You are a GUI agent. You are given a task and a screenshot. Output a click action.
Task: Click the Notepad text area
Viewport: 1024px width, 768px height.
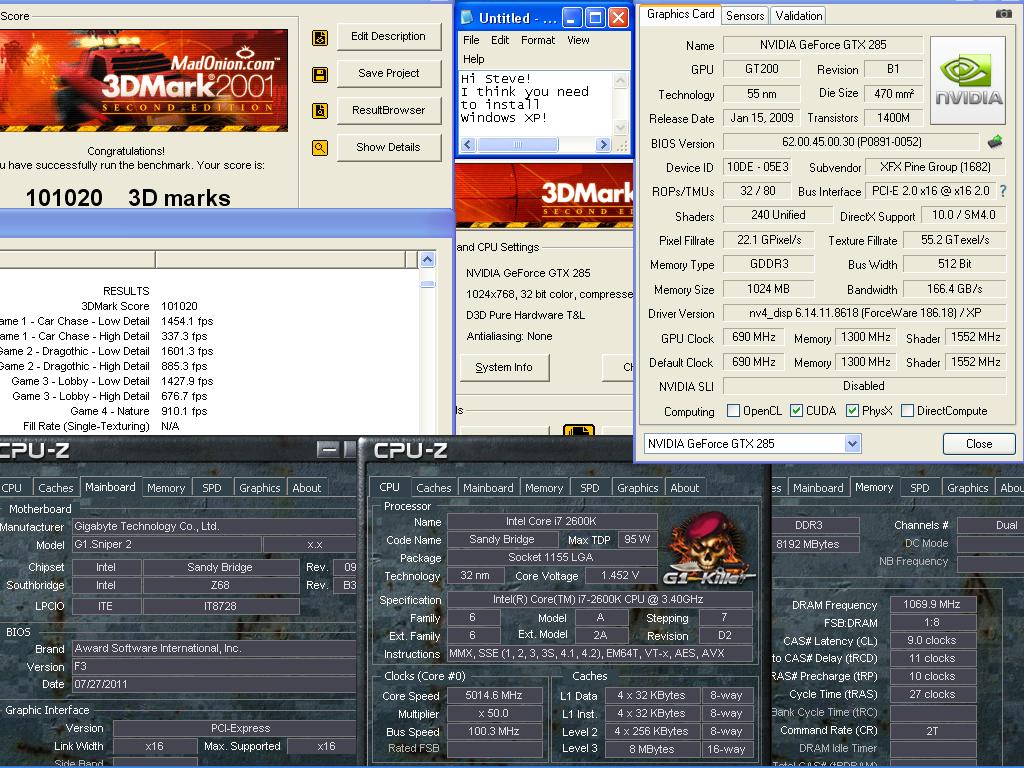pos(537,103)
